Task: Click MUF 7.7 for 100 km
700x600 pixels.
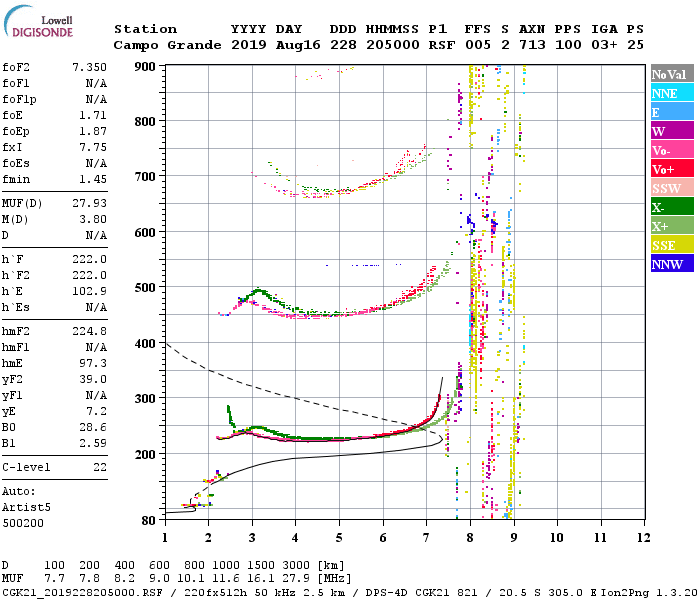Action: point(54,578)
